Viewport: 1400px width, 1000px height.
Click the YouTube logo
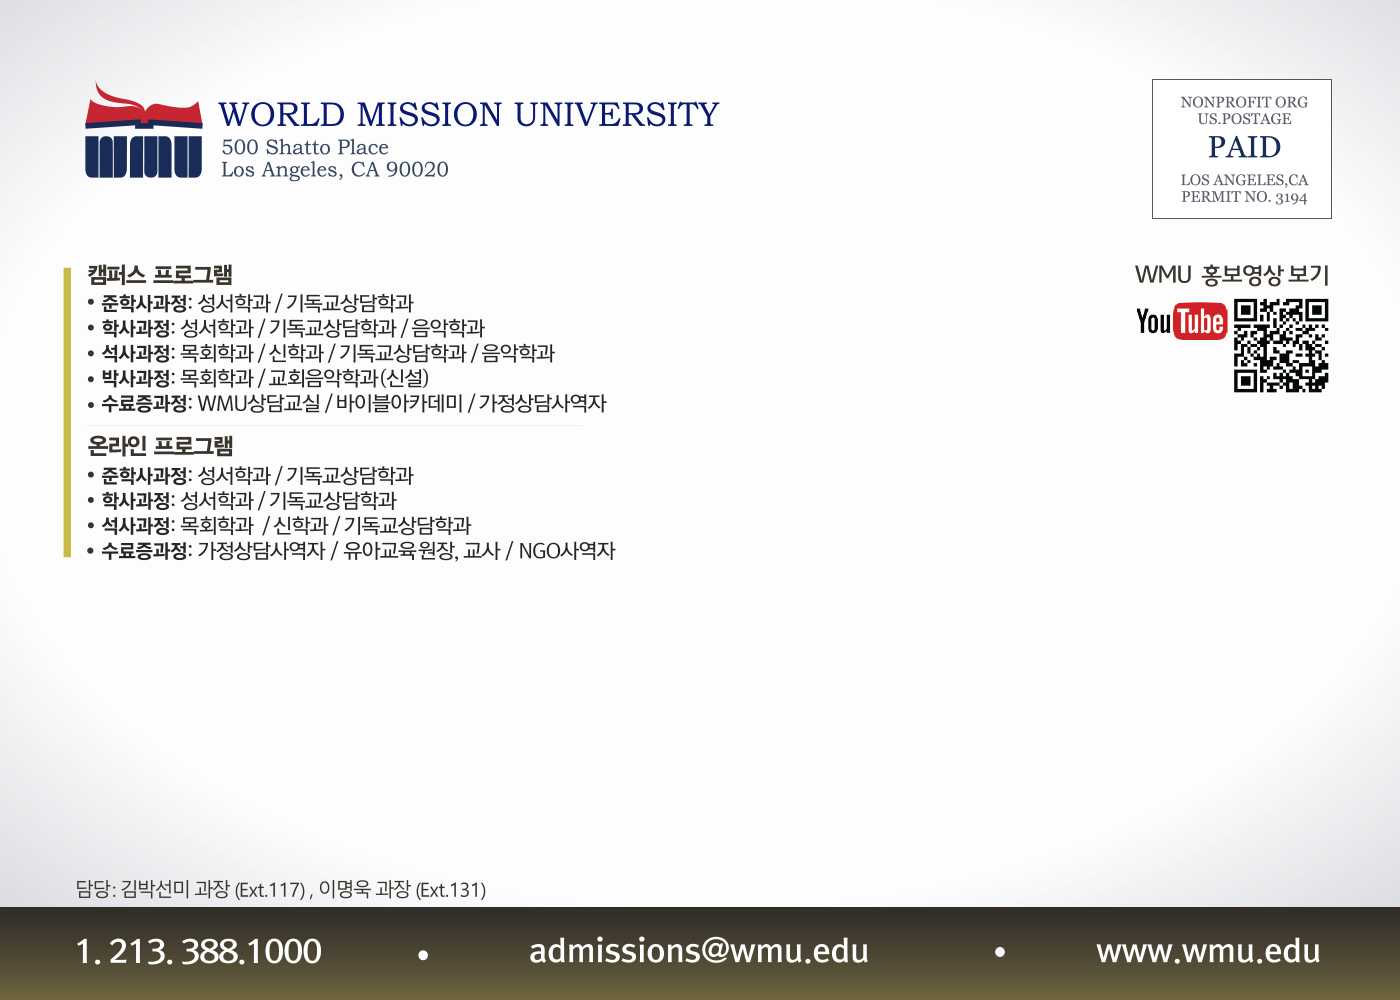click(x=1181, y=321)
